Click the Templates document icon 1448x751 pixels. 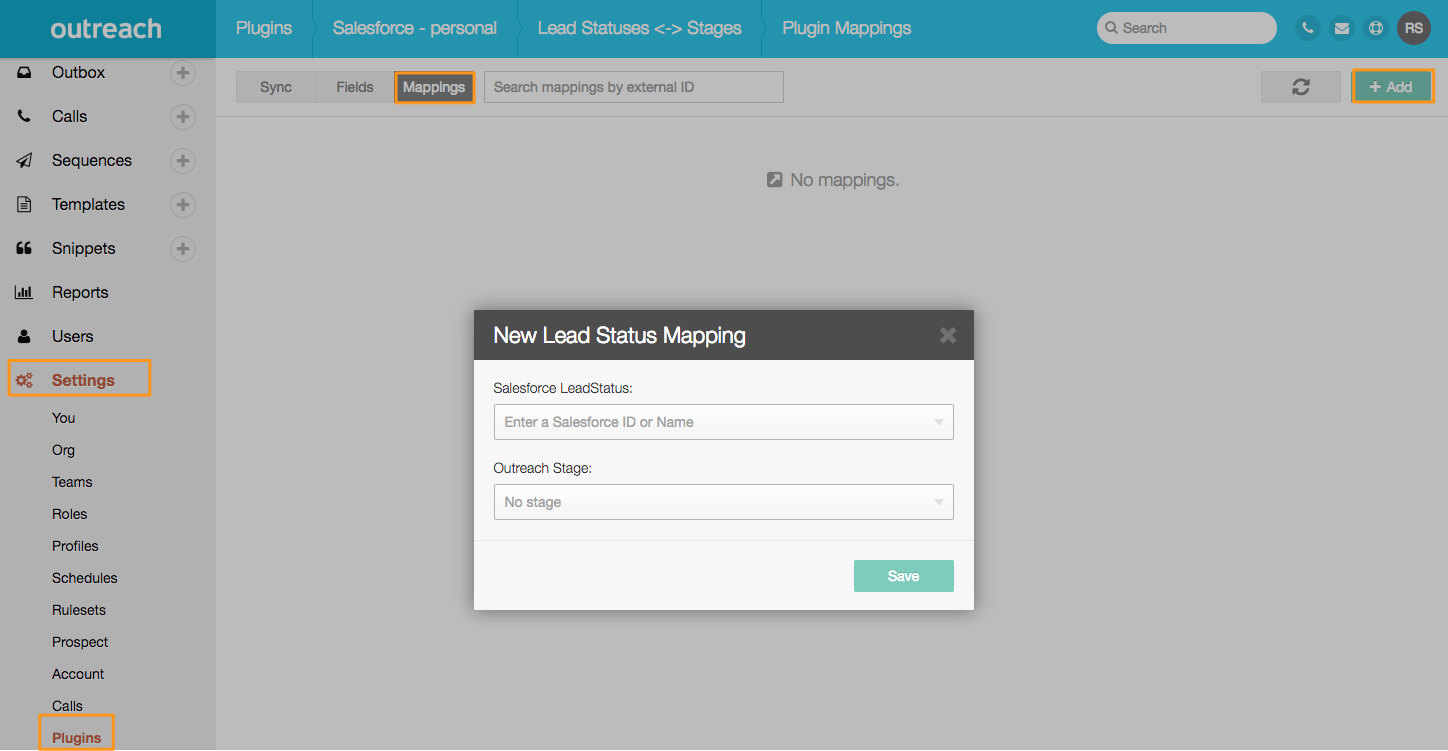tap(24, 204)
